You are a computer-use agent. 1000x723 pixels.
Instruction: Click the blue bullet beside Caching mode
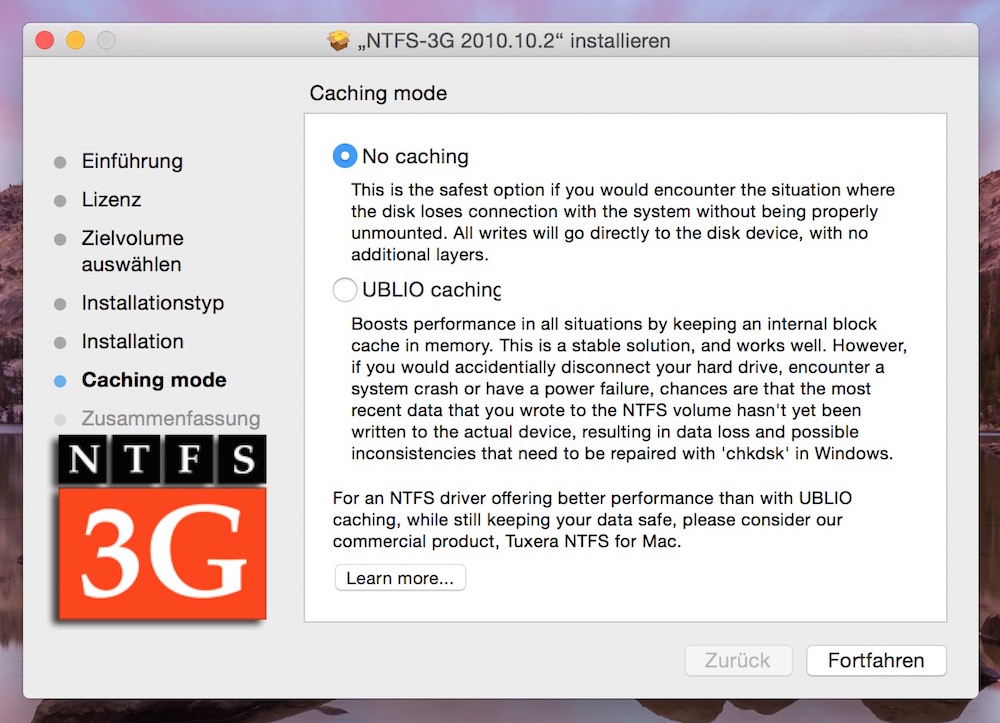[x=60, y=381]
